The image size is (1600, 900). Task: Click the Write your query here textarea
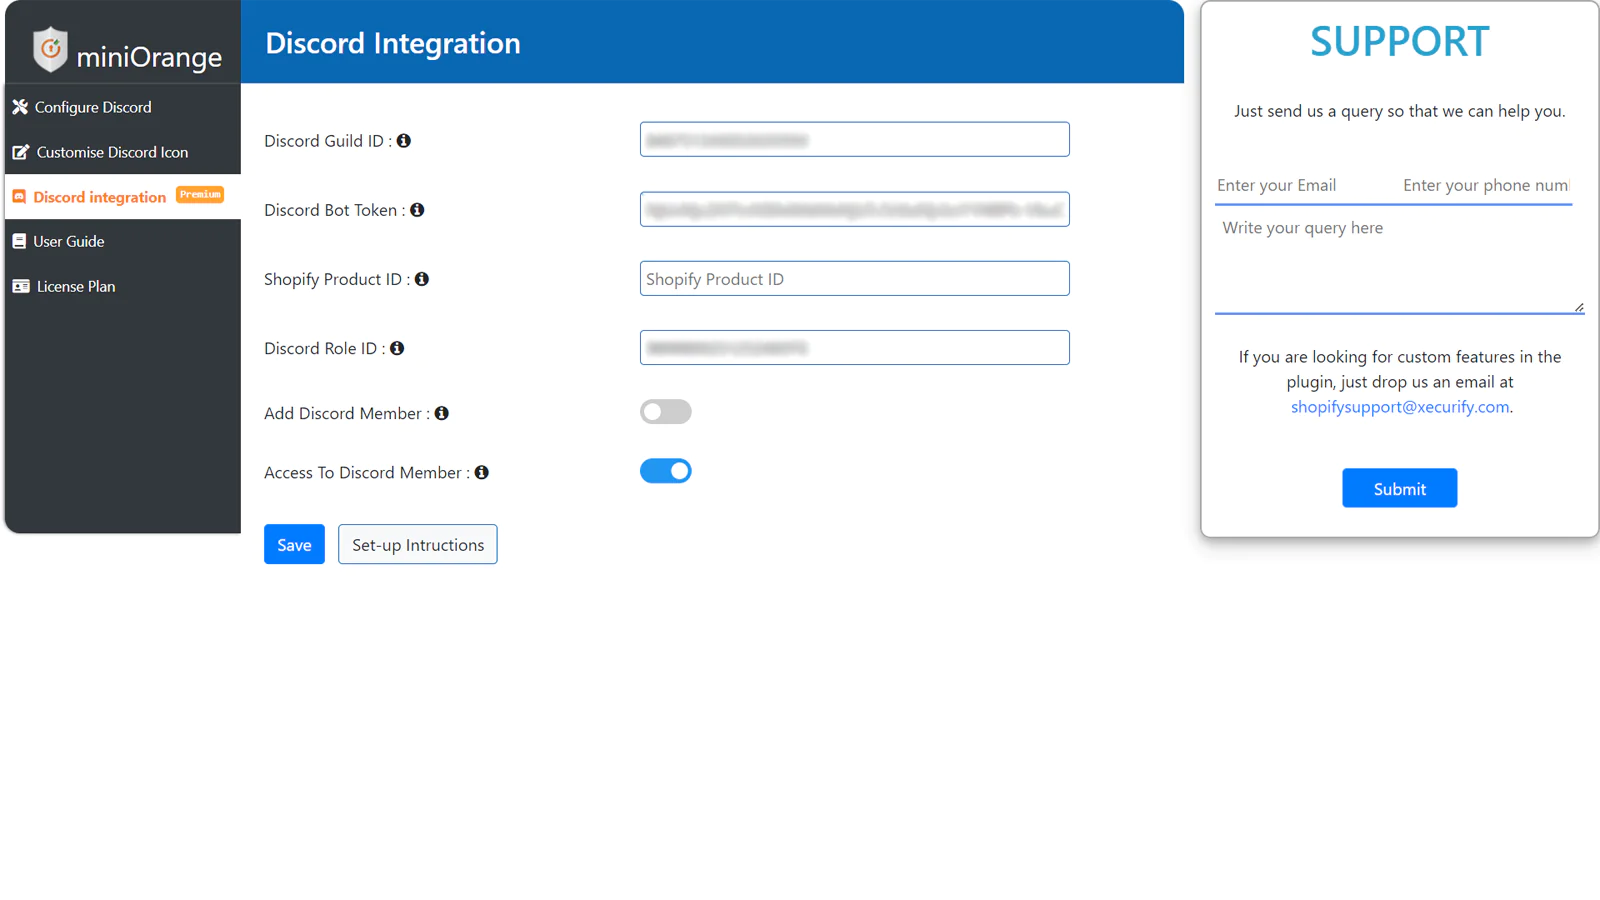click(1399, 262)
